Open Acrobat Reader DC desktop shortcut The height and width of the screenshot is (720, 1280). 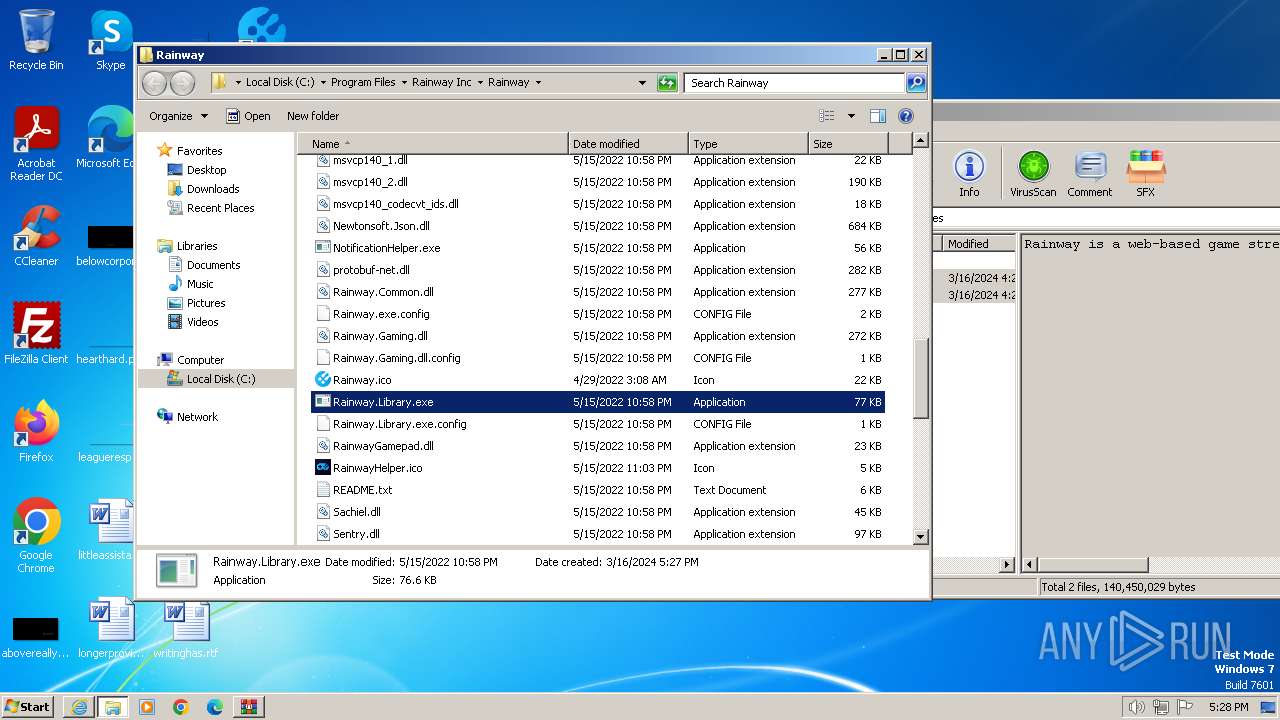[x=36, y=144]
